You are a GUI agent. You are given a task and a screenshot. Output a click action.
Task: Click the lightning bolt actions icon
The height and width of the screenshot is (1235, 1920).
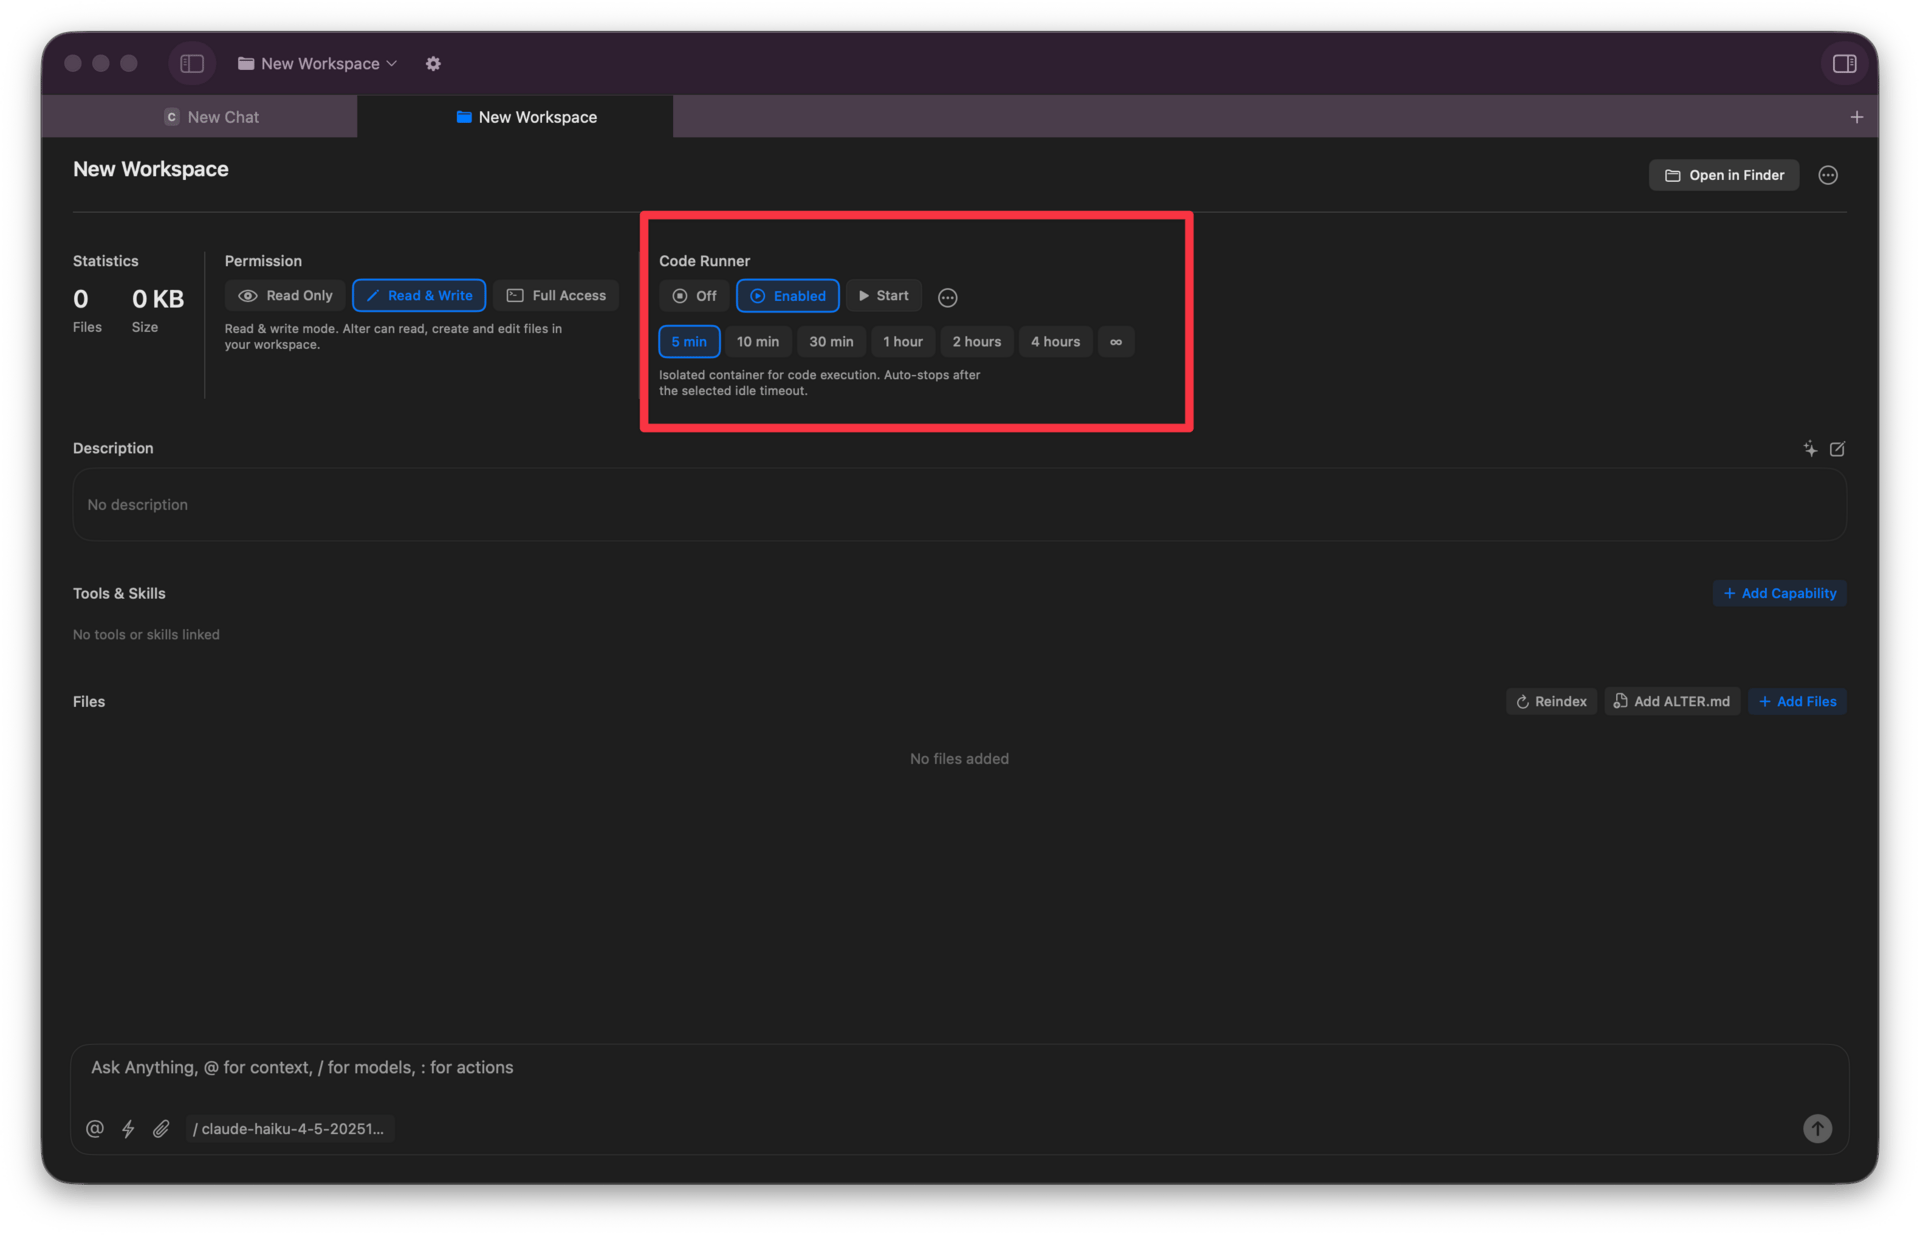pyautogui.click(x=128, y=1129)
